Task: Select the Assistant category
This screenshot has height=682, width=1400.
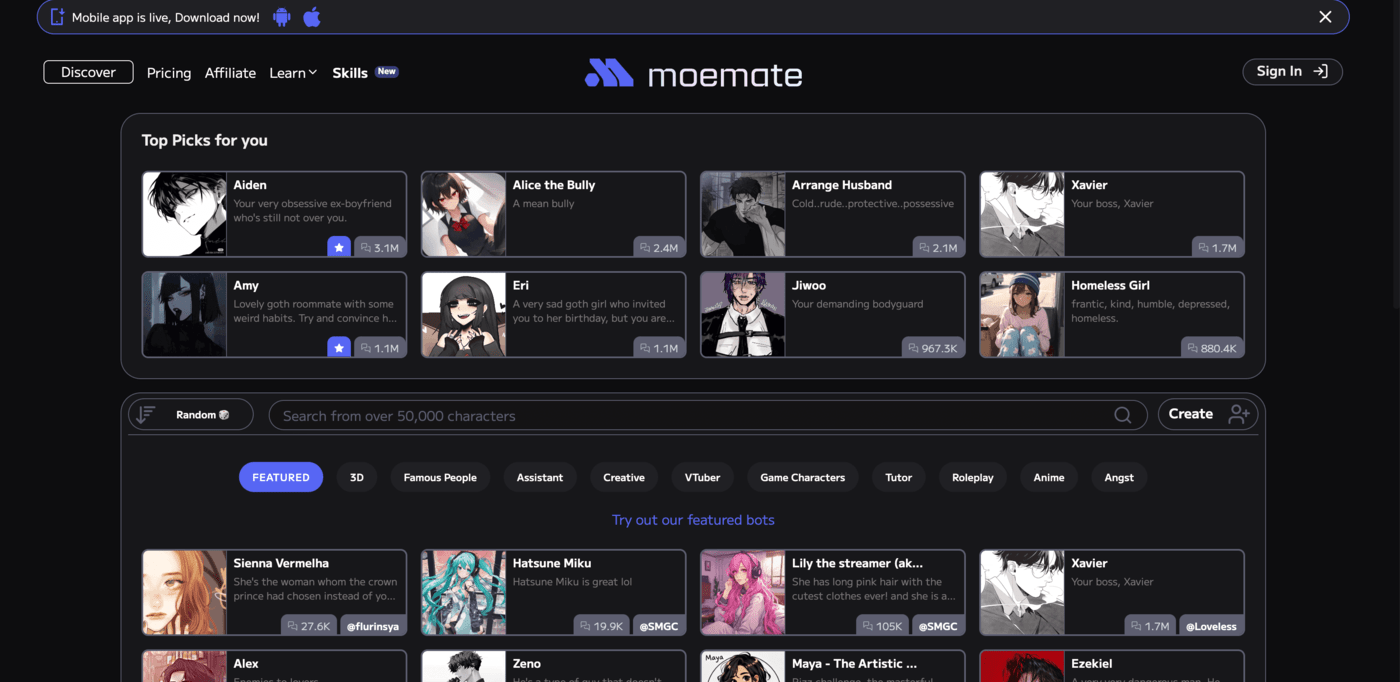Action: (x=540, y=477)
